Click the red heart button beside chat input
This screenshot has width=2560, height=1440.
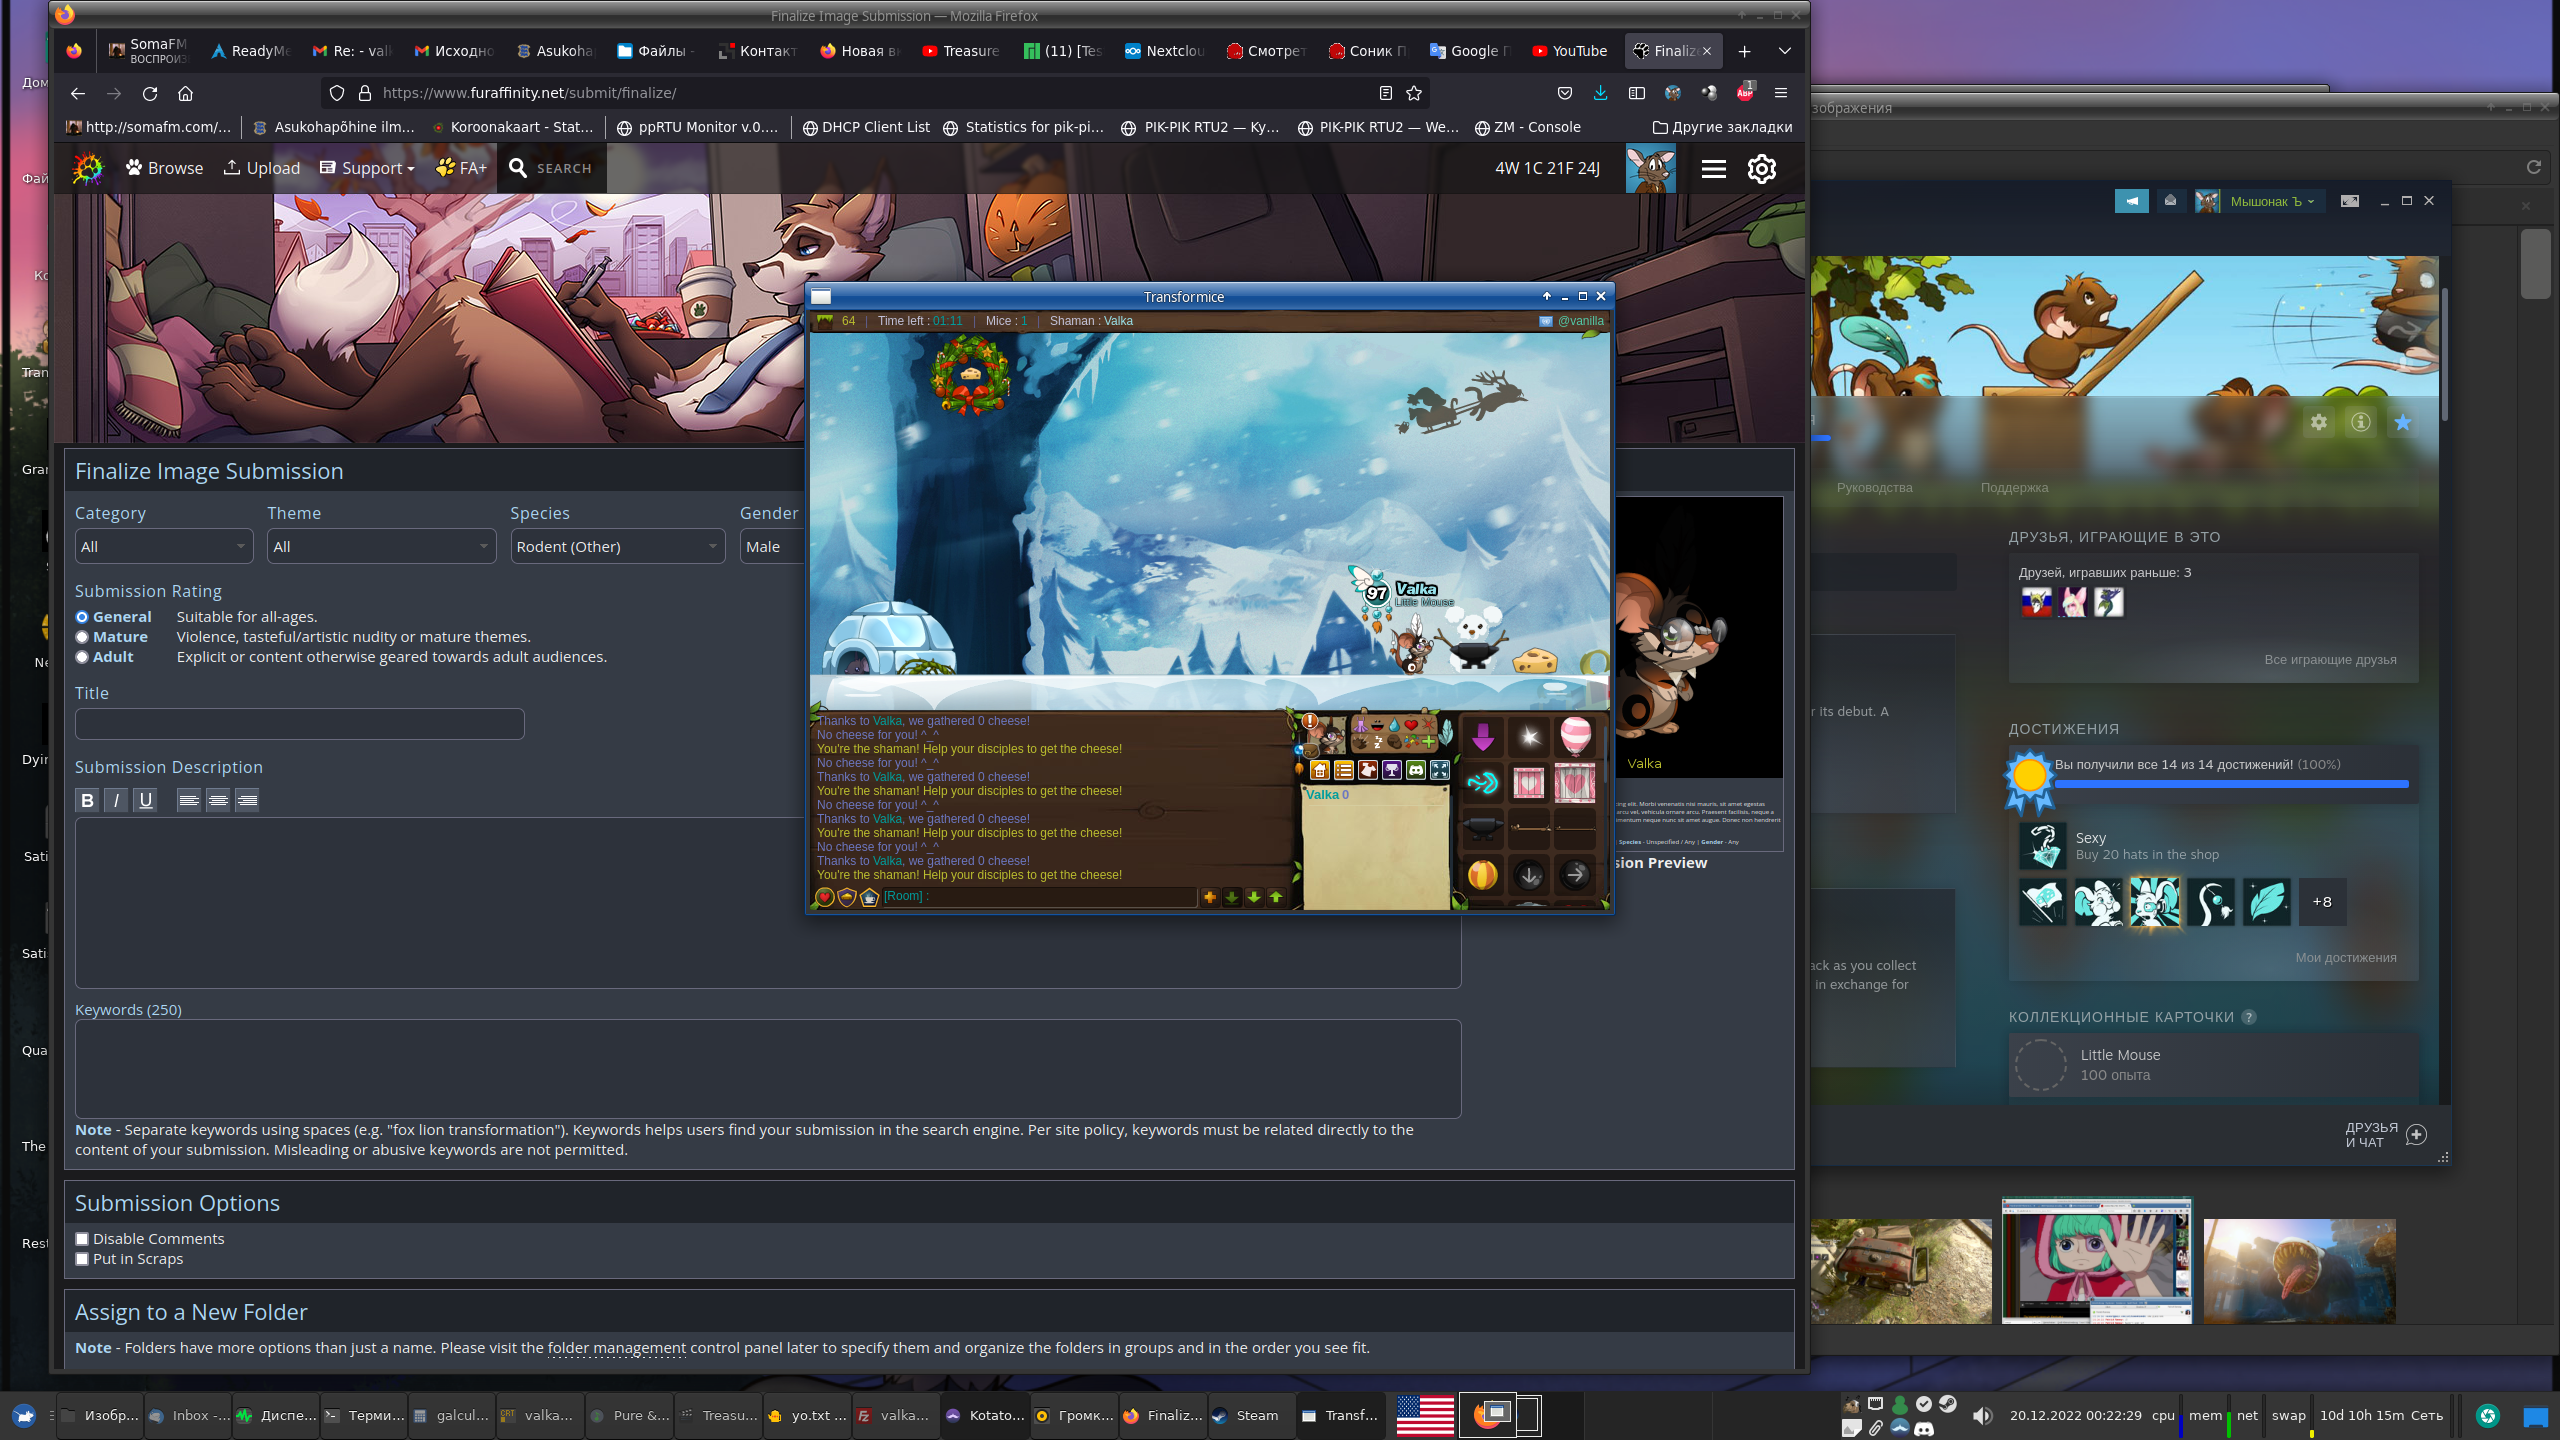(x=825, y=897)
